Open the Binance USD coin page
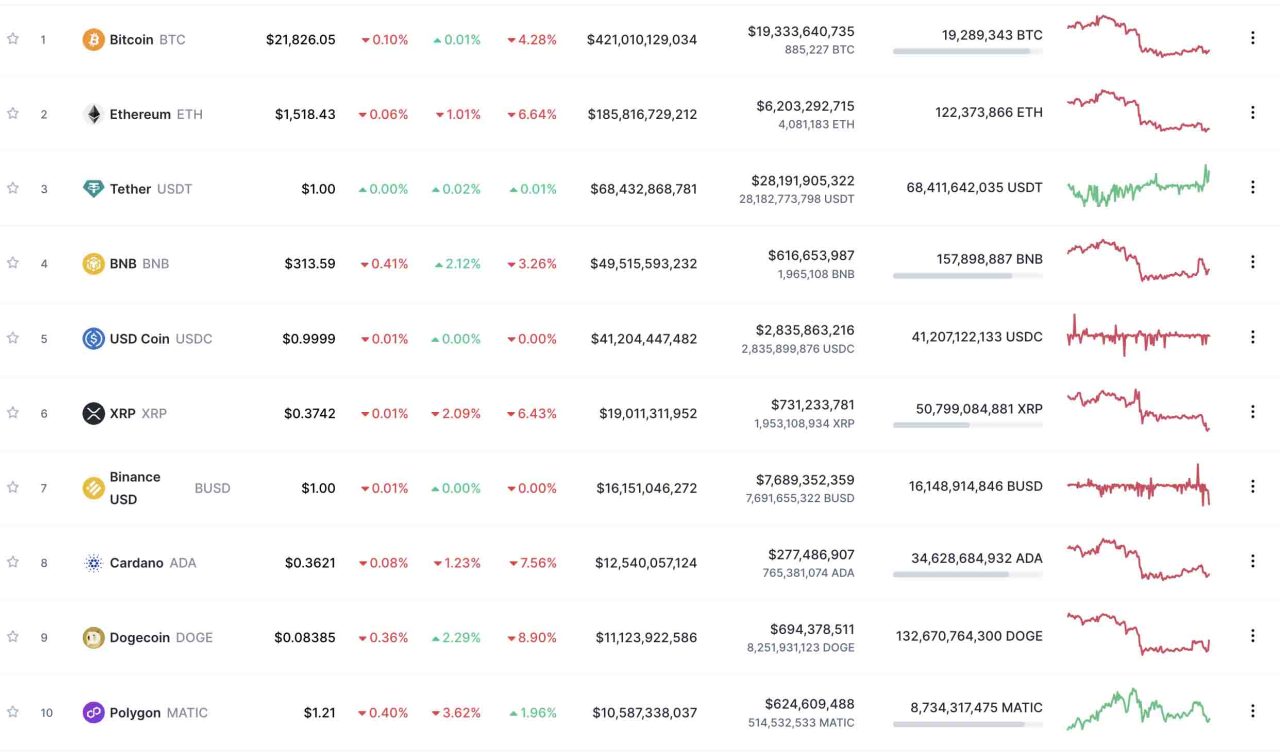The height and width of the screenshot is (756, 1280). [135, 488]
